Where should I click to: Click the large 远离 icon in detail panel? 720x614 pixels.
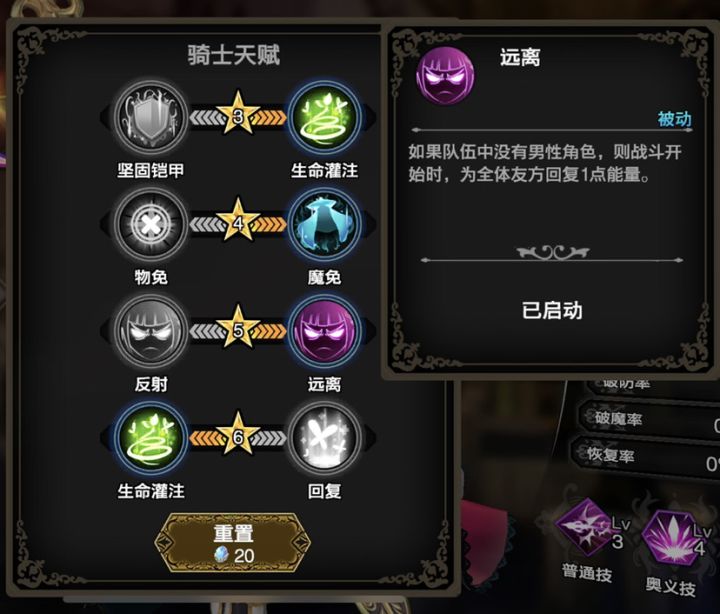445,76
